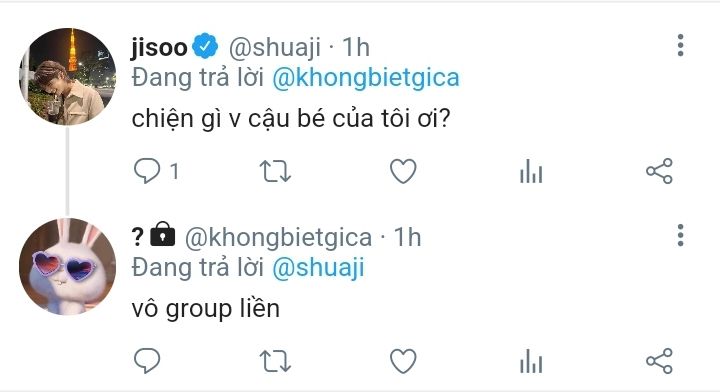Screen dimensions: 720x392
Task: Open the @khongbietgica mention link in jisoo's reply
Action: [366, 78]
